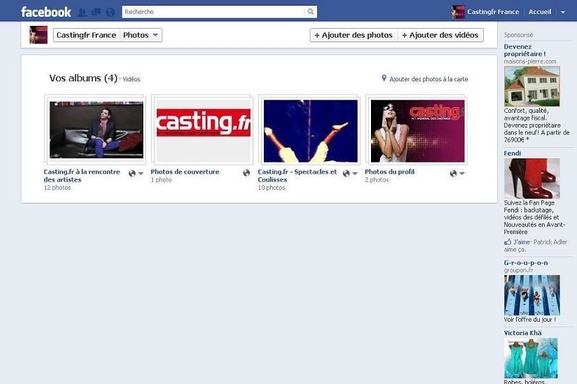Click '2 photos' count text
This screenshot has height=384, width=577.
coord(376,180)
